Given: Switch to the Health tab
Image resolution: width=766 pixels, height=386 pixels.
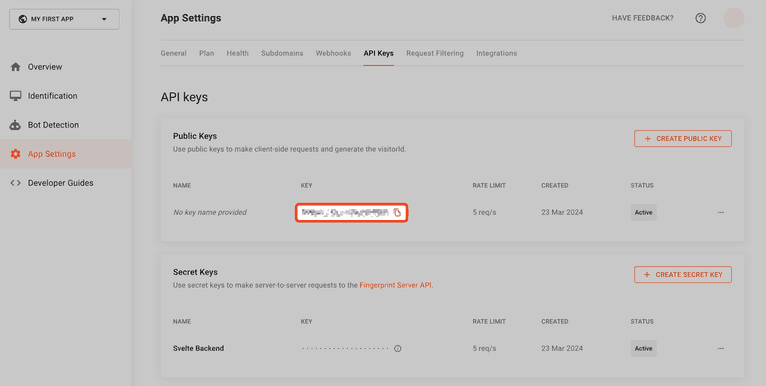Looking at the screenshot, I should click(237, 53).
